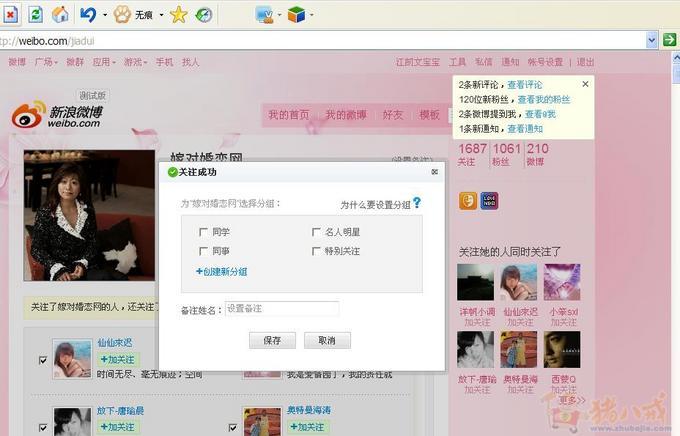This screenshot has height=436, width=680.
Task: Click the blue undo arrow icon
Action: (x=87, y=14)
